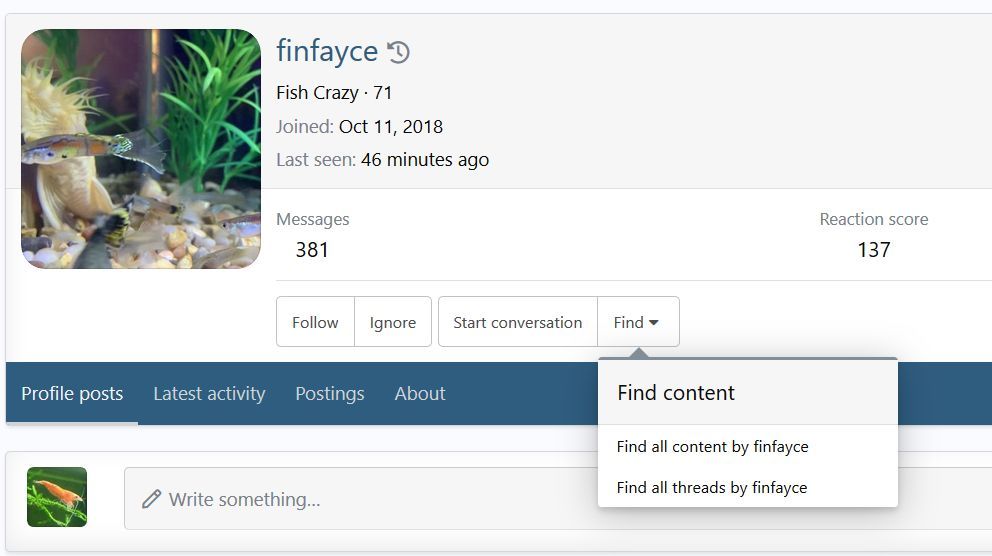The width and height of the screenshot is (992, 556).
Task: Open finfayce's large fish avatar image
Action: (x=141, y=149)
